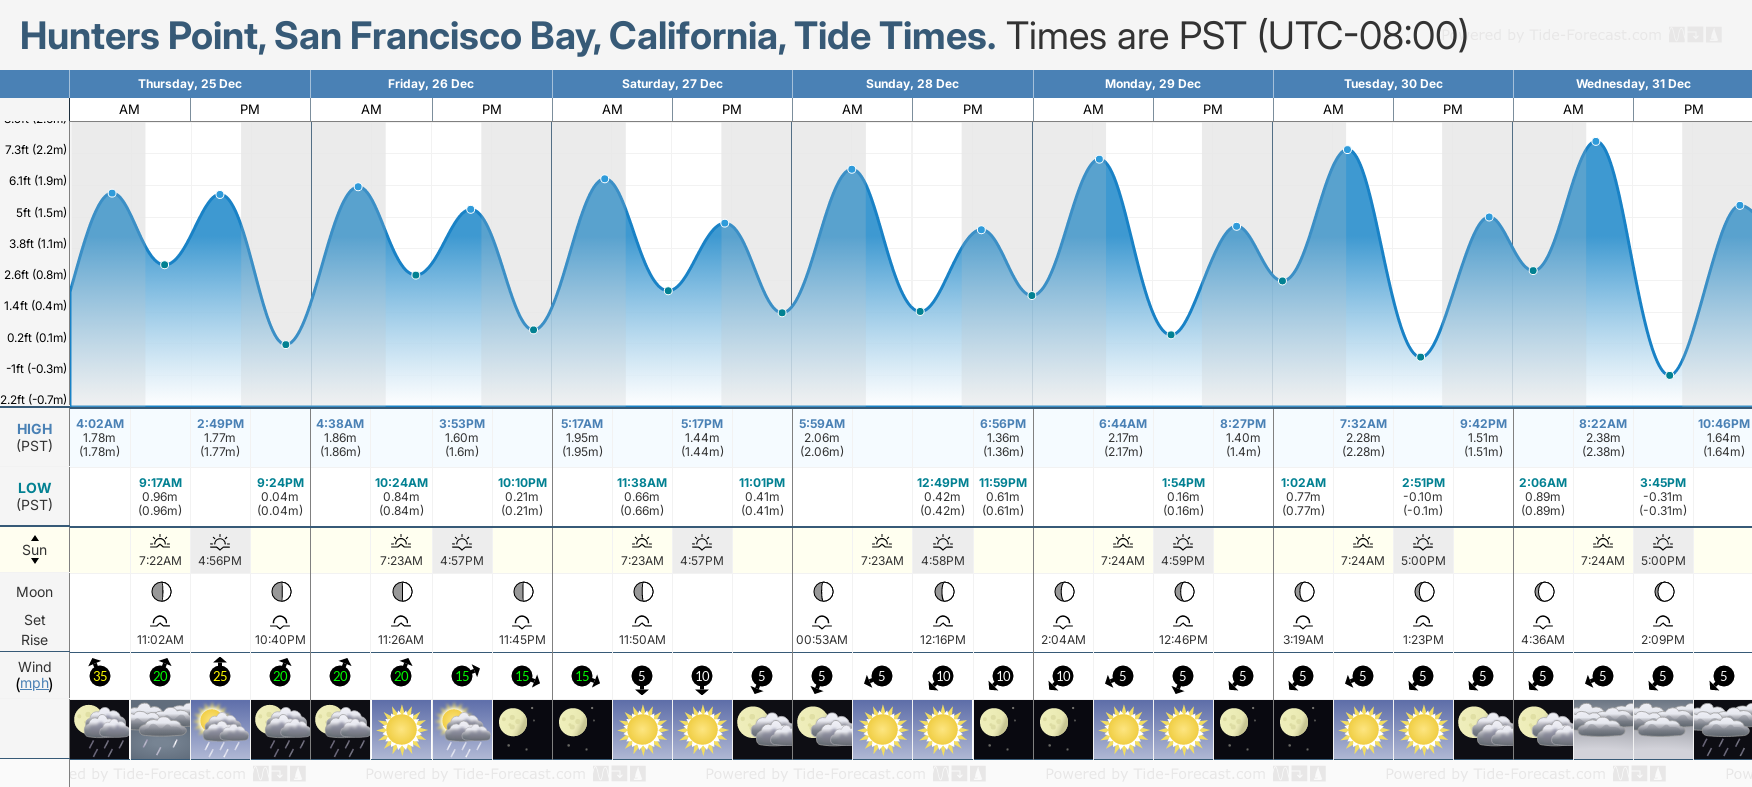Click the down arrow below the Sun label
This screenshot has height=787, width=1752.
[35, 562]
